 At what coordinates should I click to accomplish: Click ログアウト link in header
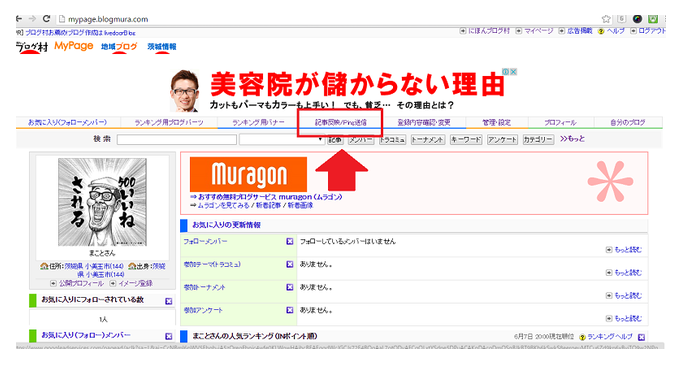652,31
